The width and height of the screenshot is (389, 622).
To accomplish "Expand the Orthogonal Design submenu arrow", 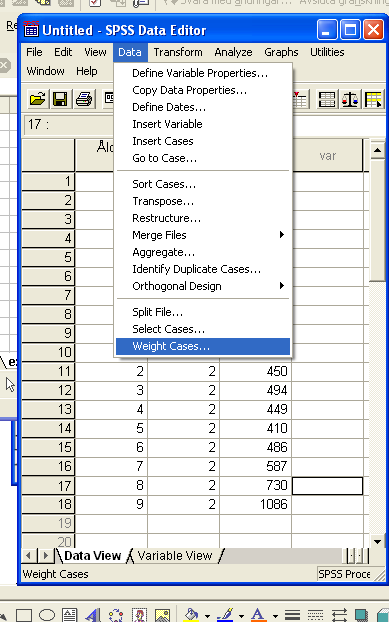I will [x=282, y=286].
